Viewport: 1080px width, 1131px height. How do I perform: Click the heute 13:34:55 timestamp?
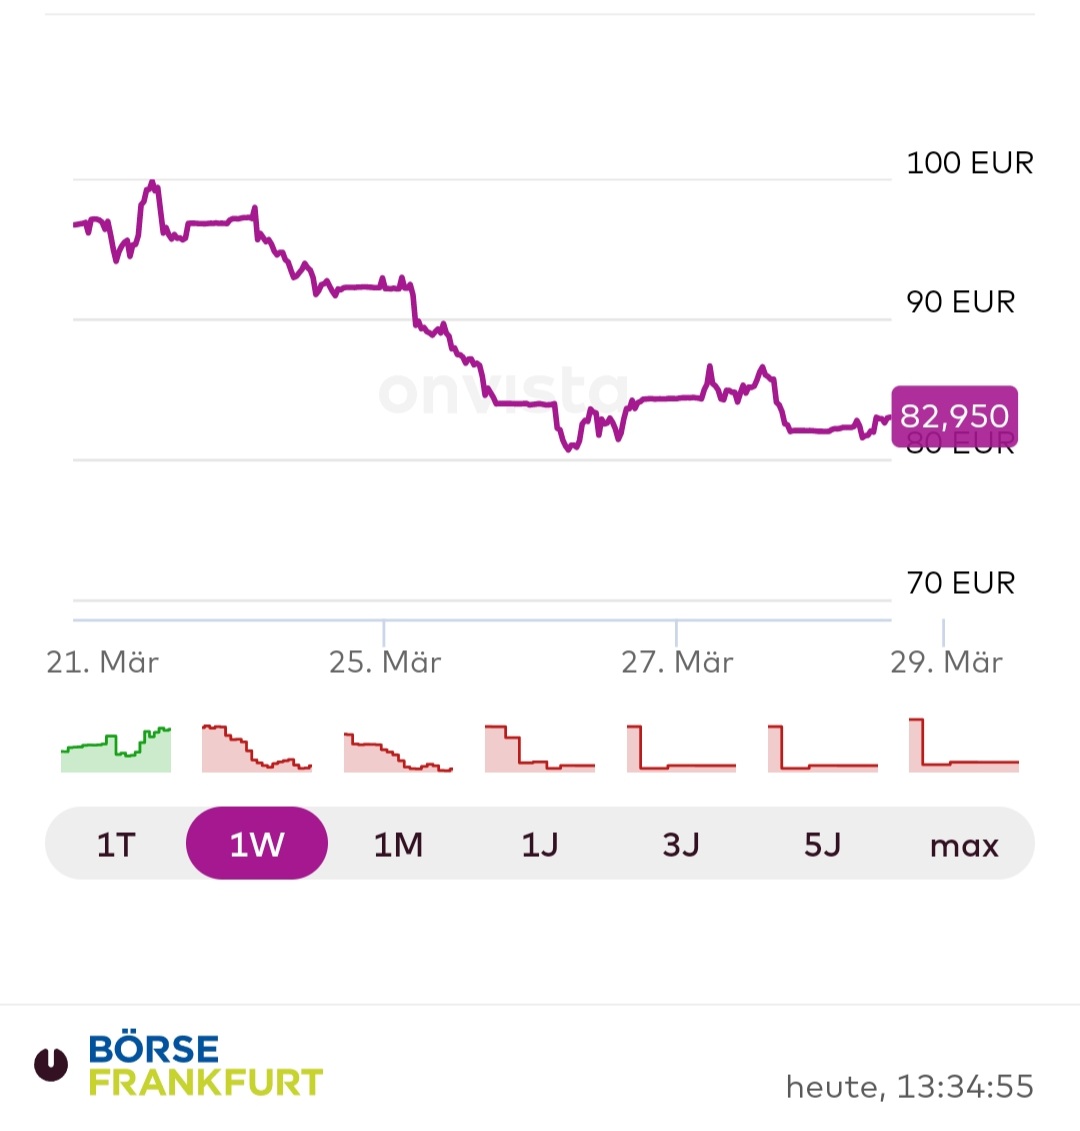point(909,1086)
